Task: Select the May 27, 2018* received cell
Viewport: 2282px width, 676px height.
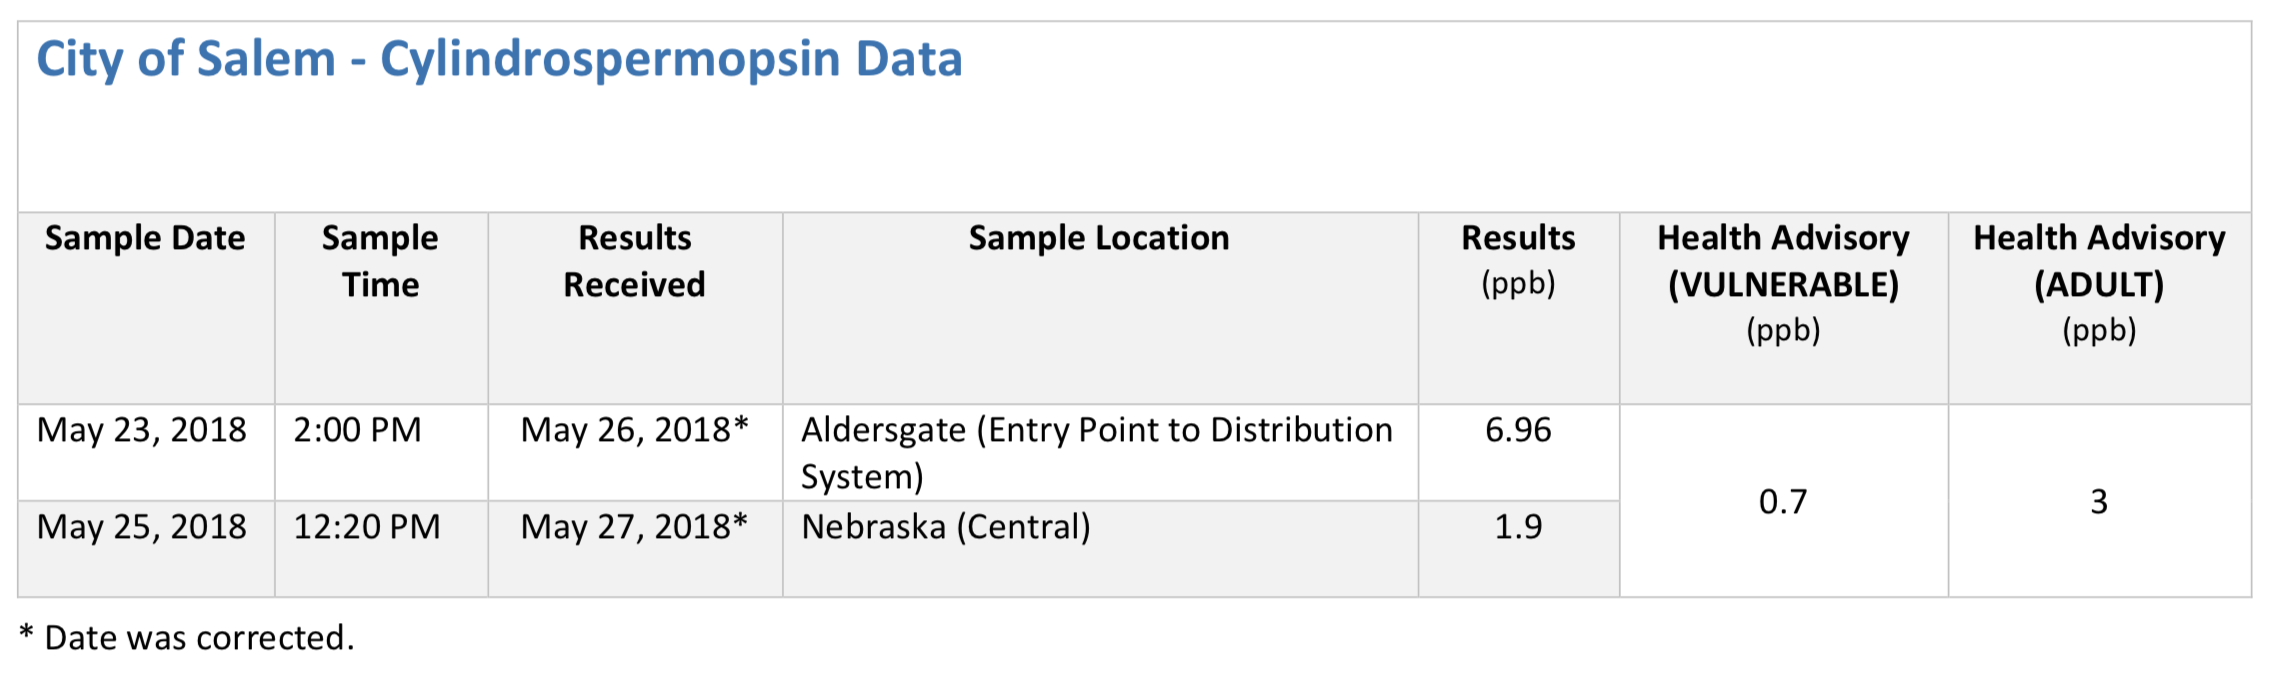Action: [634, 527]
